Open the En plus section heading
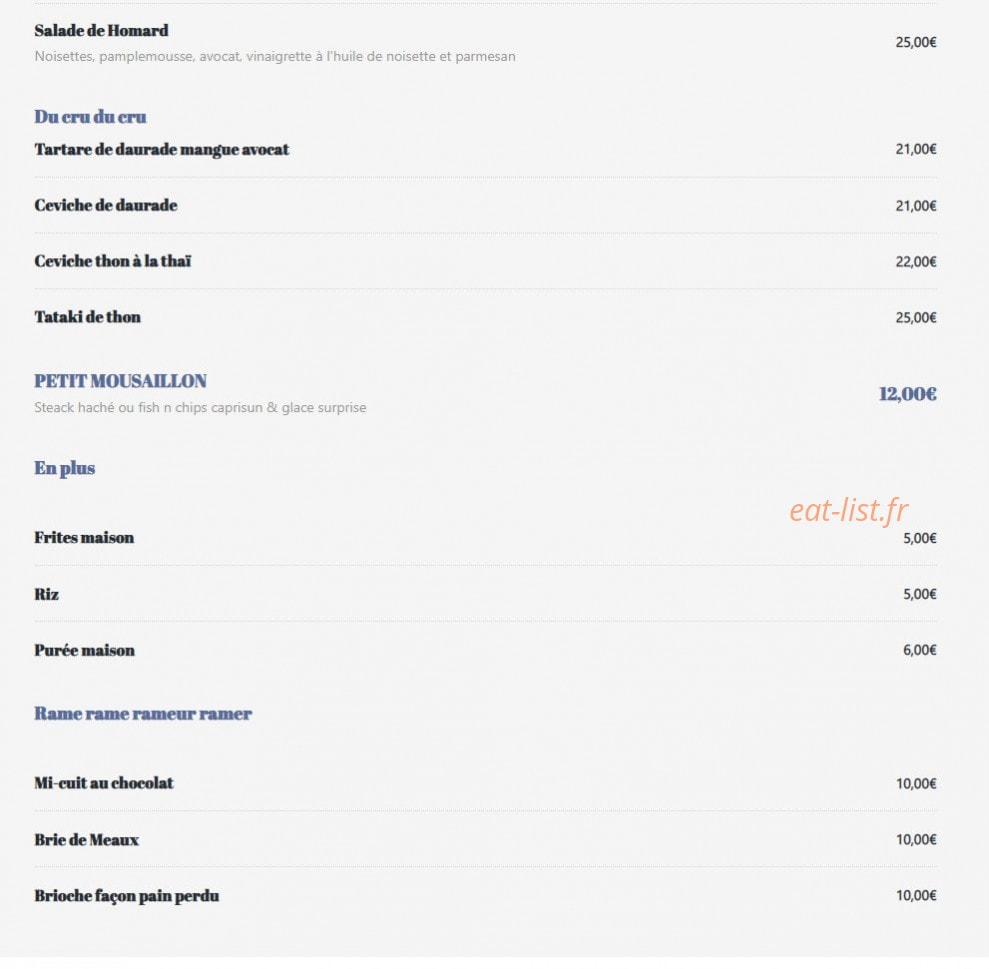The width and height of the screenshot is (989, 969). pos(64,468)
